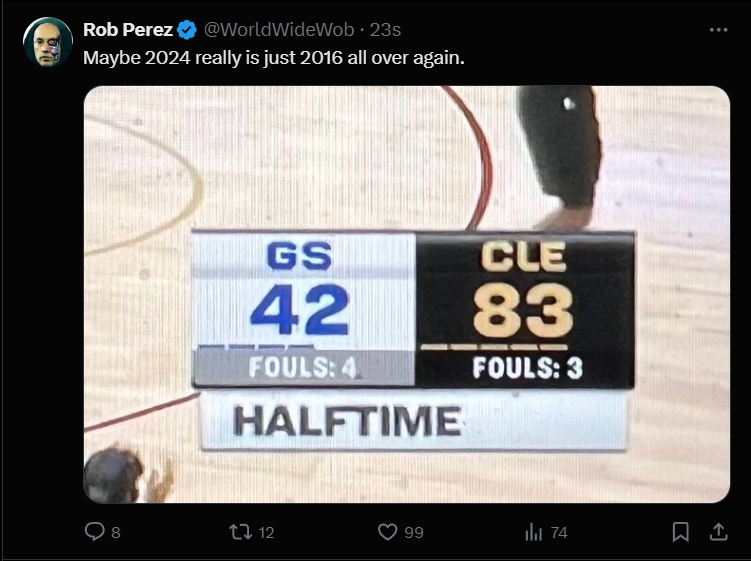Open the three-dot more options menu
The height and width of the screenshot is (561, 751).
point(718,30)
